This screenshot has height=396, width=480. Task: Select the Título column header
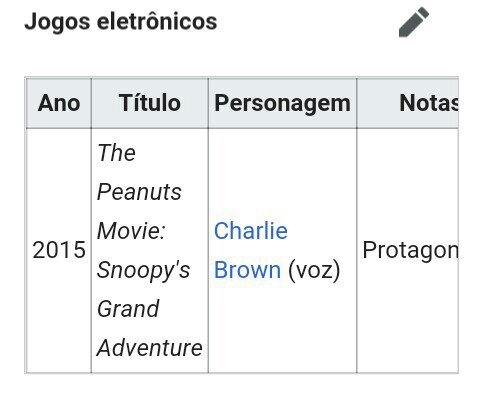[150, 103]
